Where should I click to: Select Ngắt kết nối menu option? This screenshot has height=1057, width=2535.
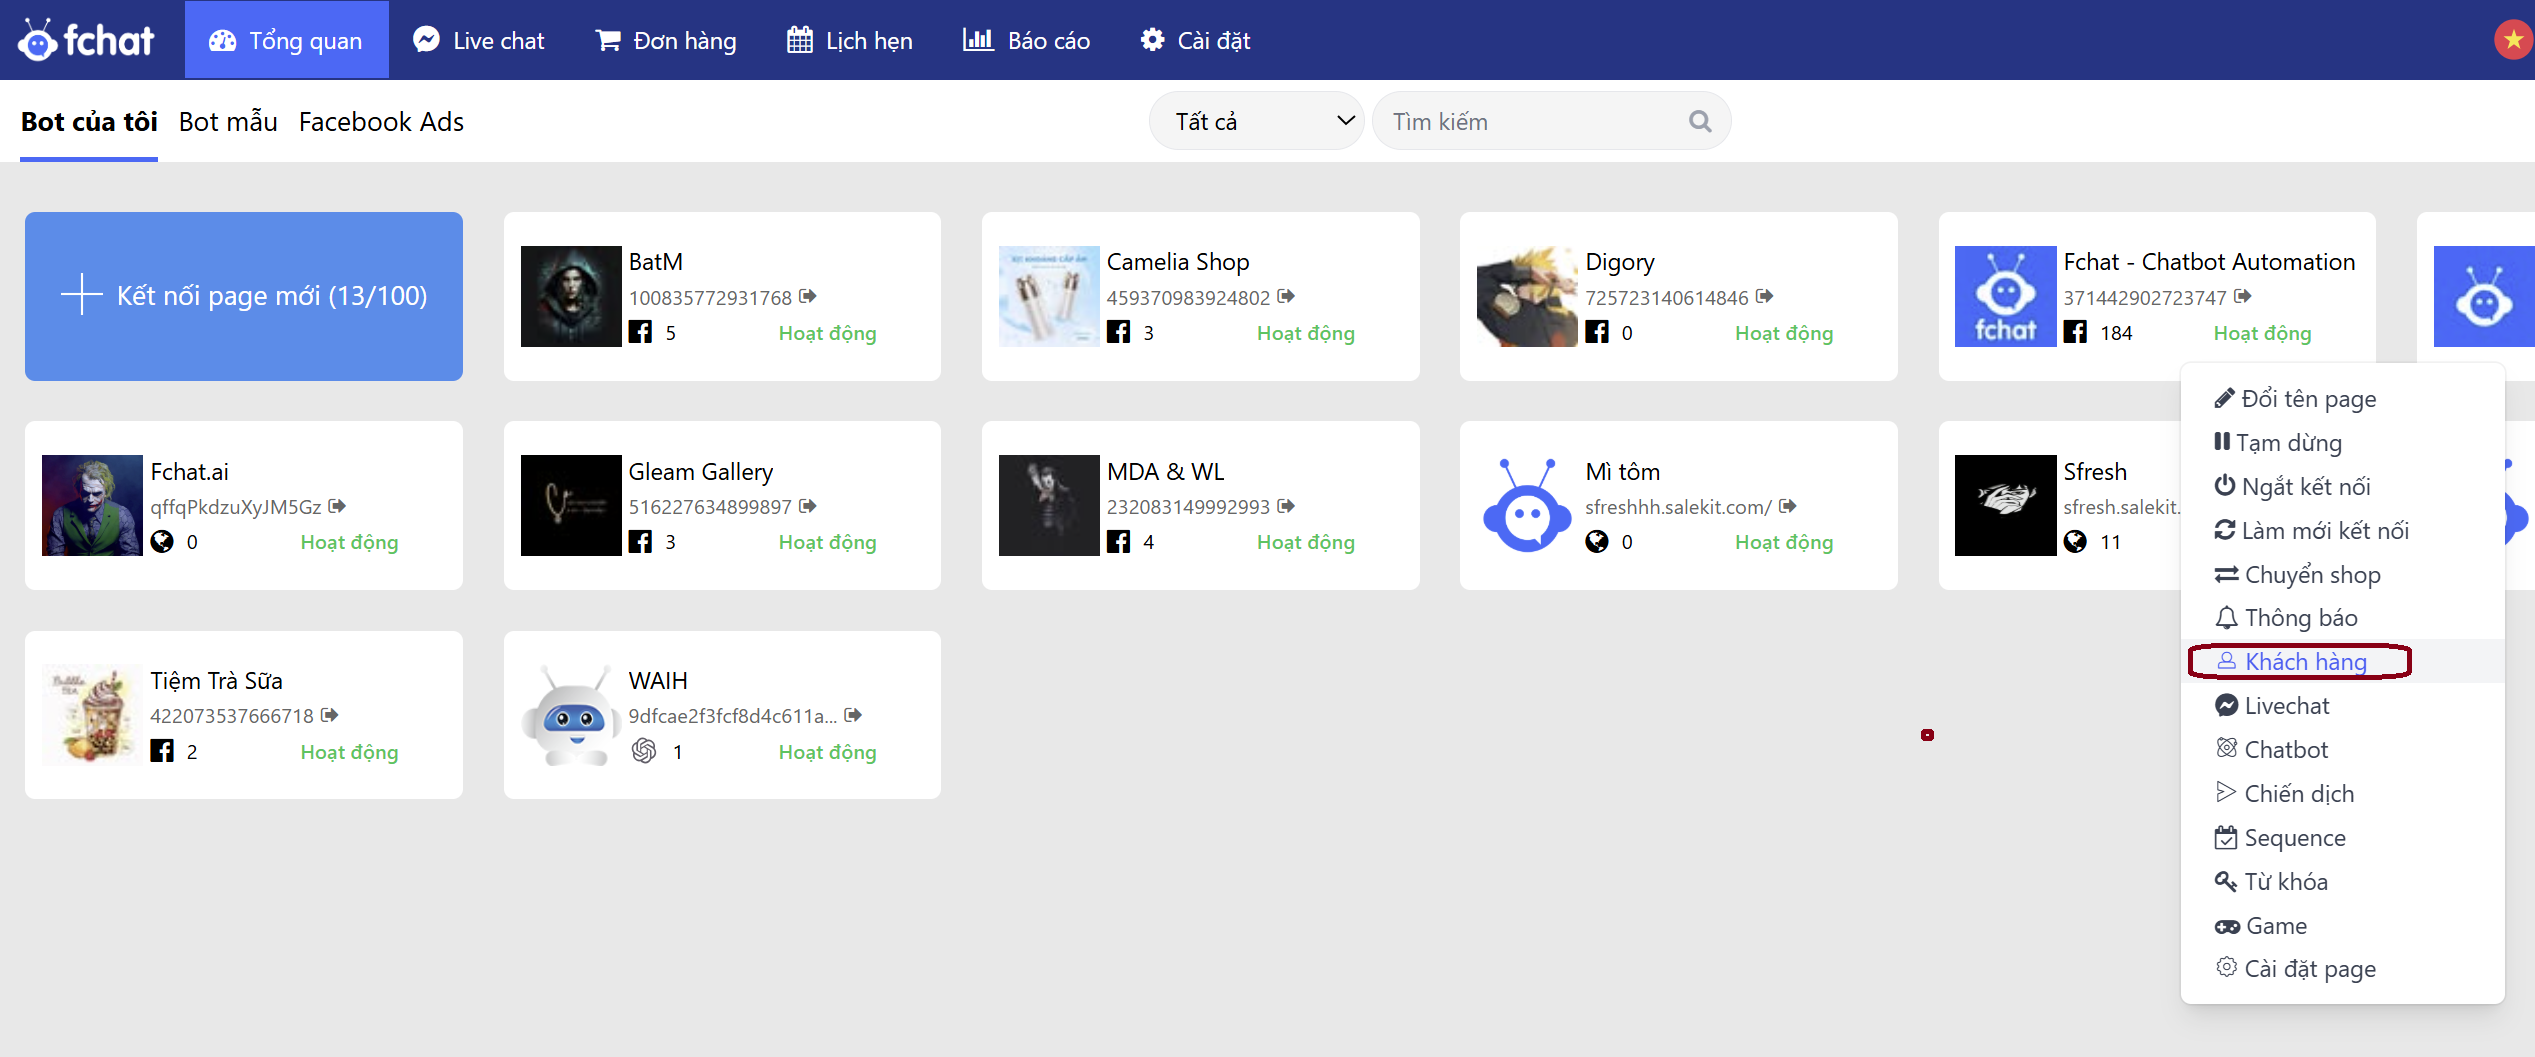coord(2304,486)
